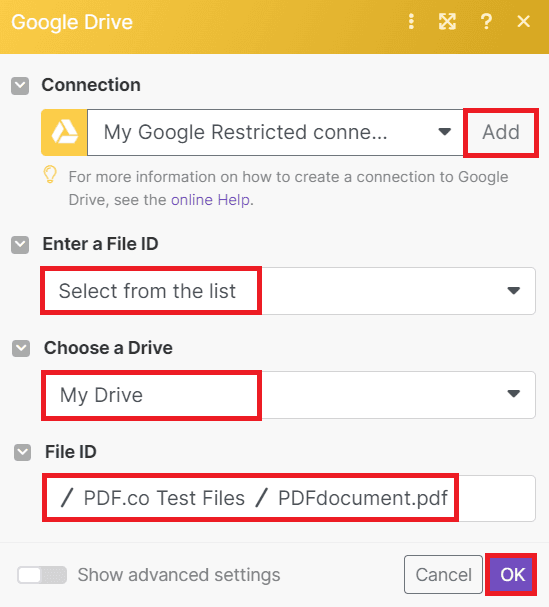Close the Google Drive dialog
The width and height of the screenshot is (549, 607).
(523, 21)
